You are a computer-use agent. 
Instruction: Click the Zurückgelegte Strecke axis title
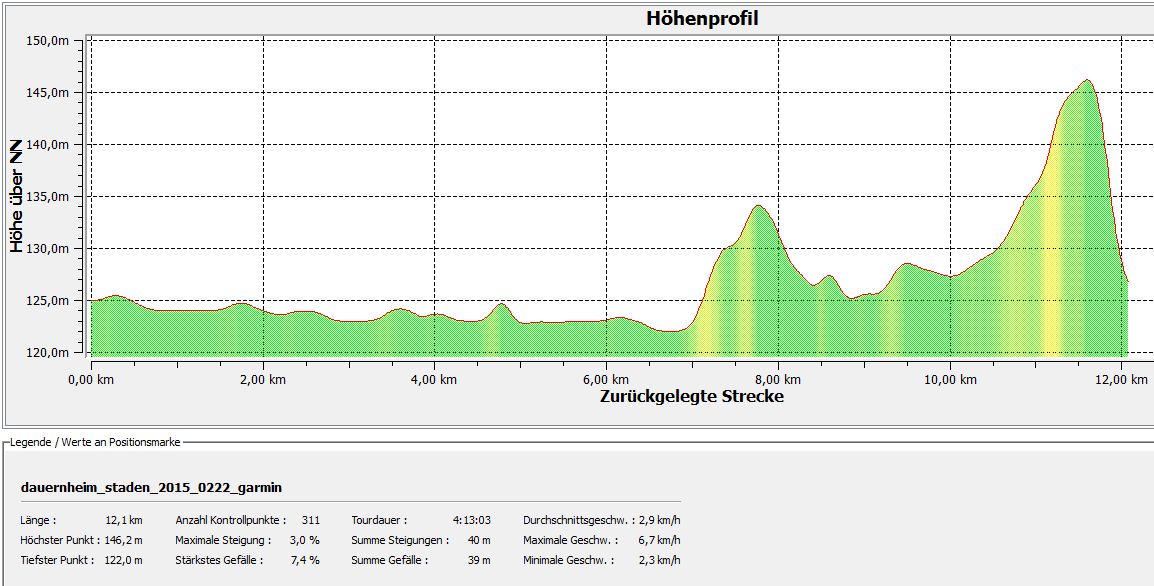[x=691, y=396]
